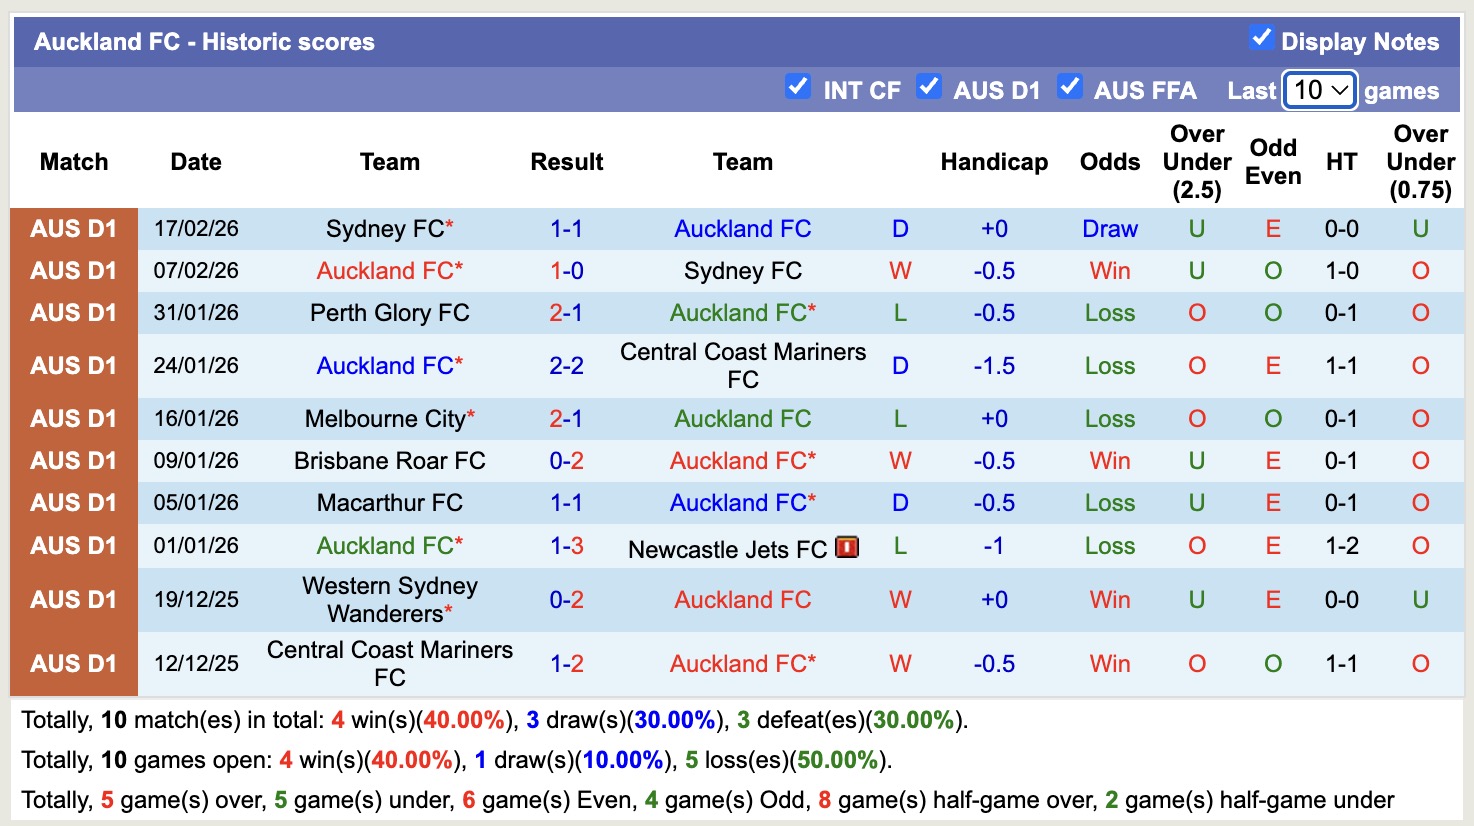The height and width of the screenshot is (826, 1474).
Task: Click the red card icon beside Newcastle Jets FC
Action: (x=846, y=547)
